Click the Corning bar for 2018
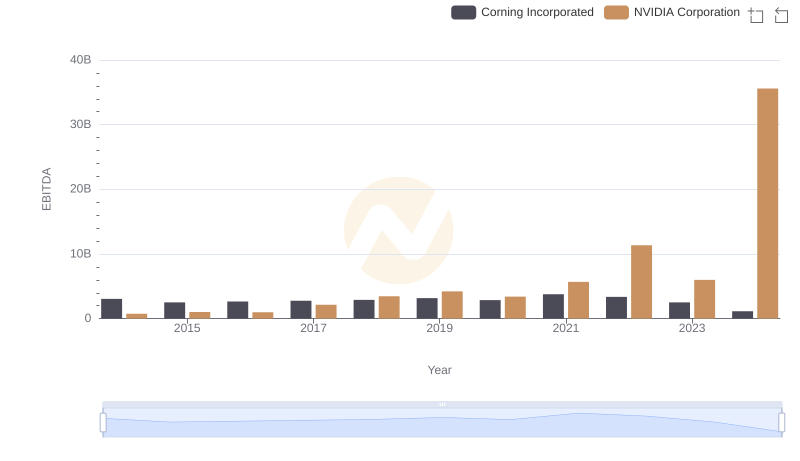Viewport: 800px width, 461px height. click(x=364, y=310)
